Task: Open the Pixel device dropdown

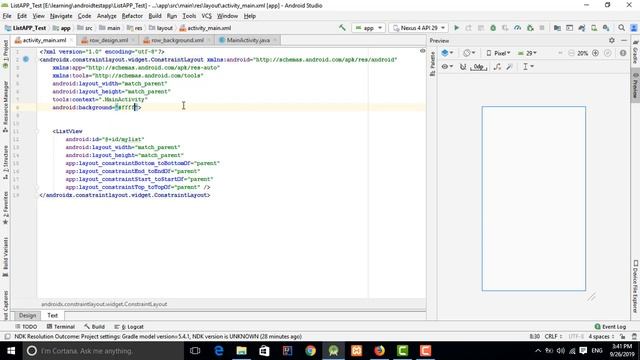Action: coord(498,53)
